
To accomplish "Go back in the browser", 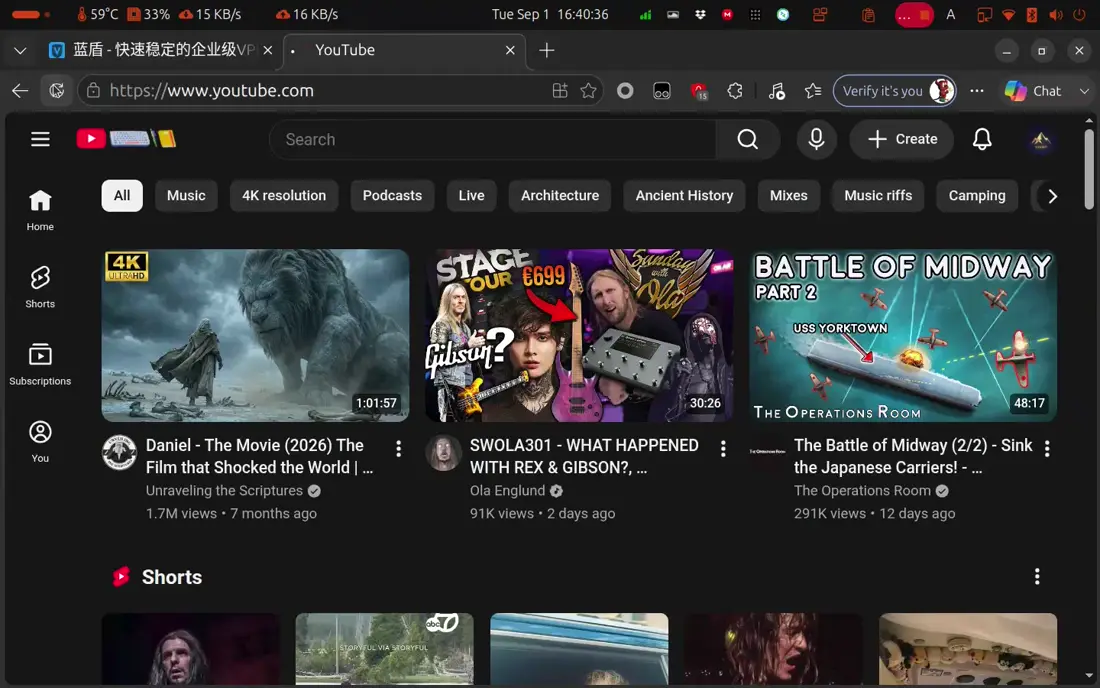I will (20, 90).
